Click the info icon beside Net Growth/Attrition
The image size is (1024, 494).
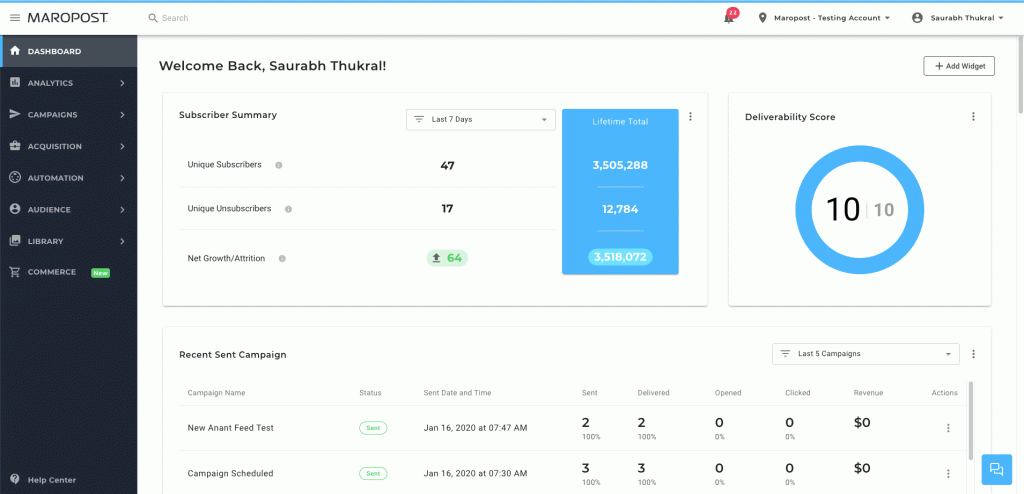(282, 258)
